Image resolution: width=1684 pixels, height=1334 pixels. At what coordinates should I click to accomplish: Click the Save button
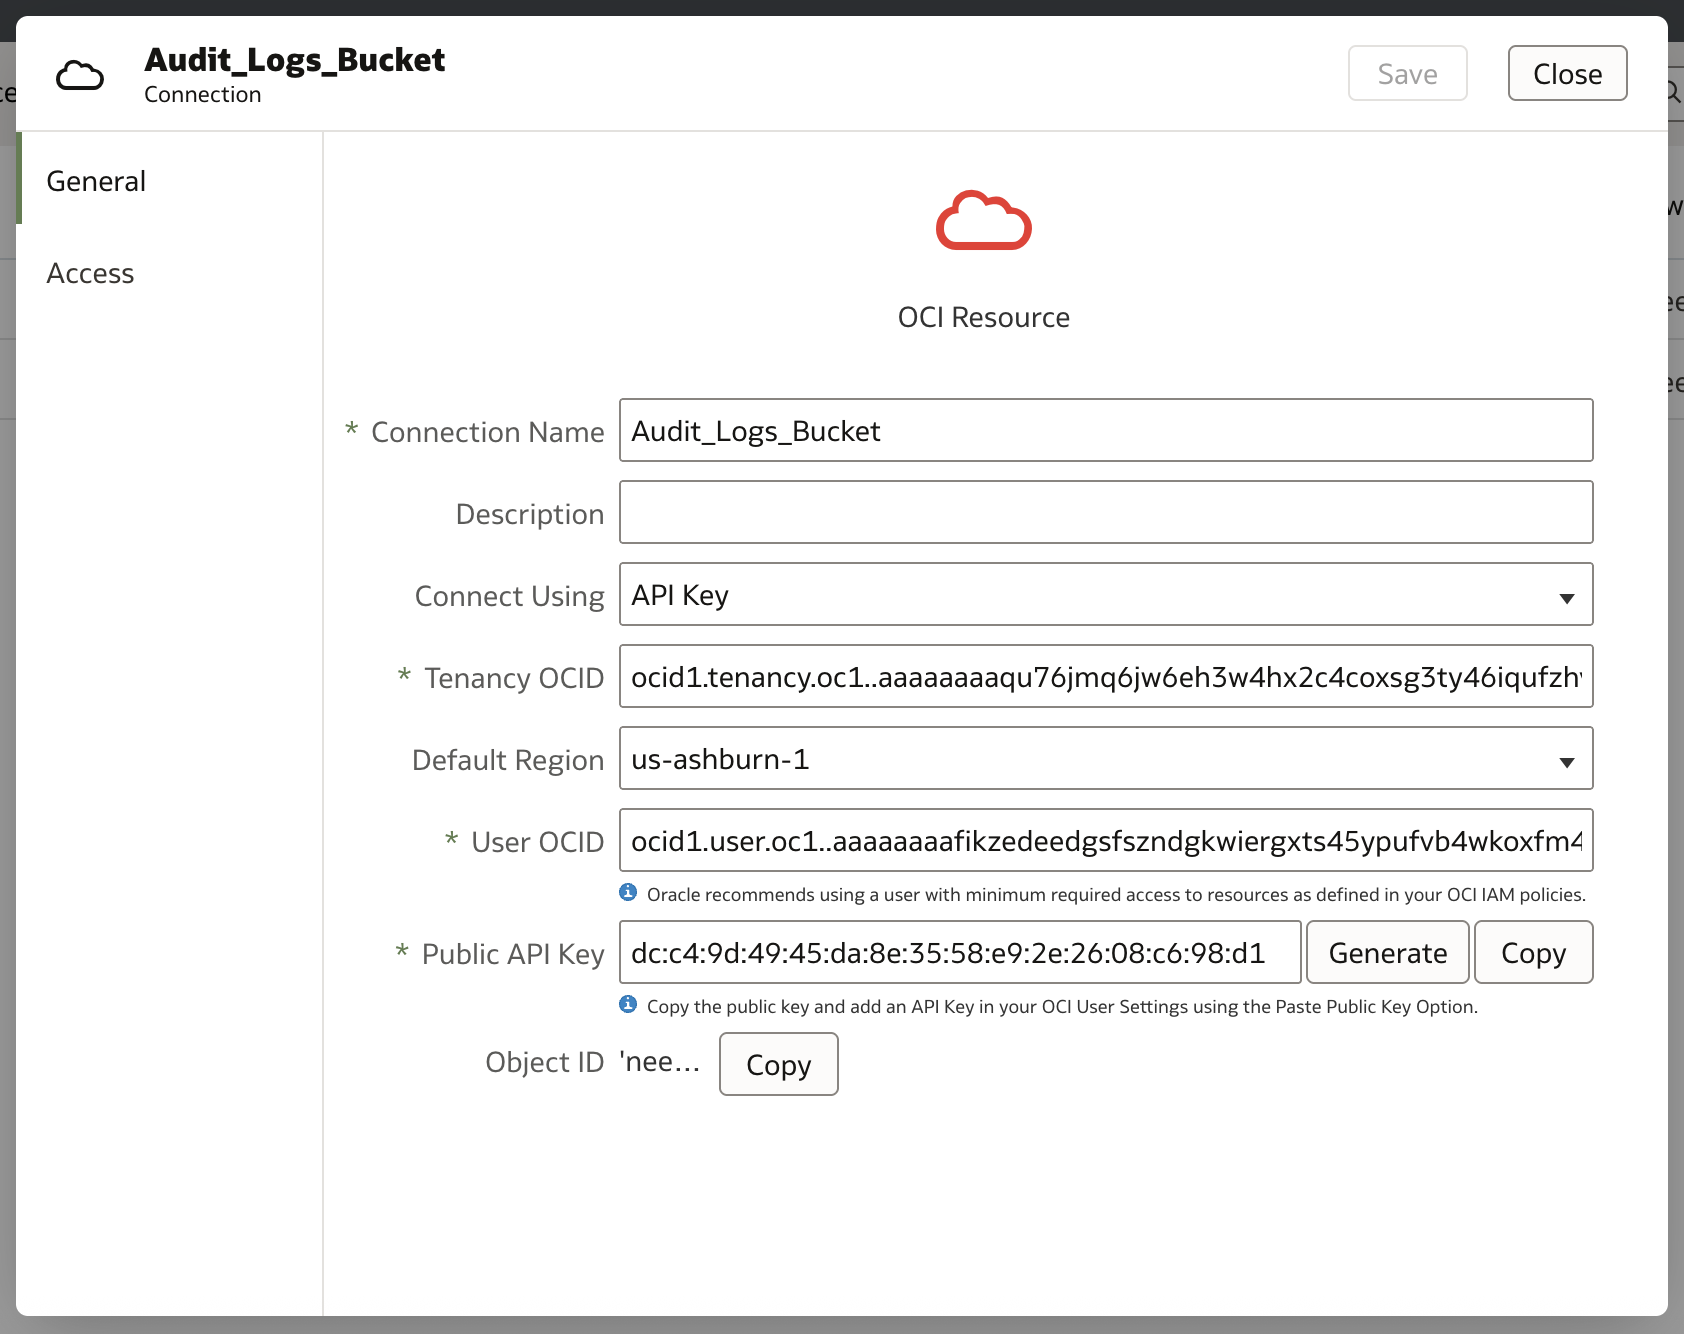point(1406,73)
